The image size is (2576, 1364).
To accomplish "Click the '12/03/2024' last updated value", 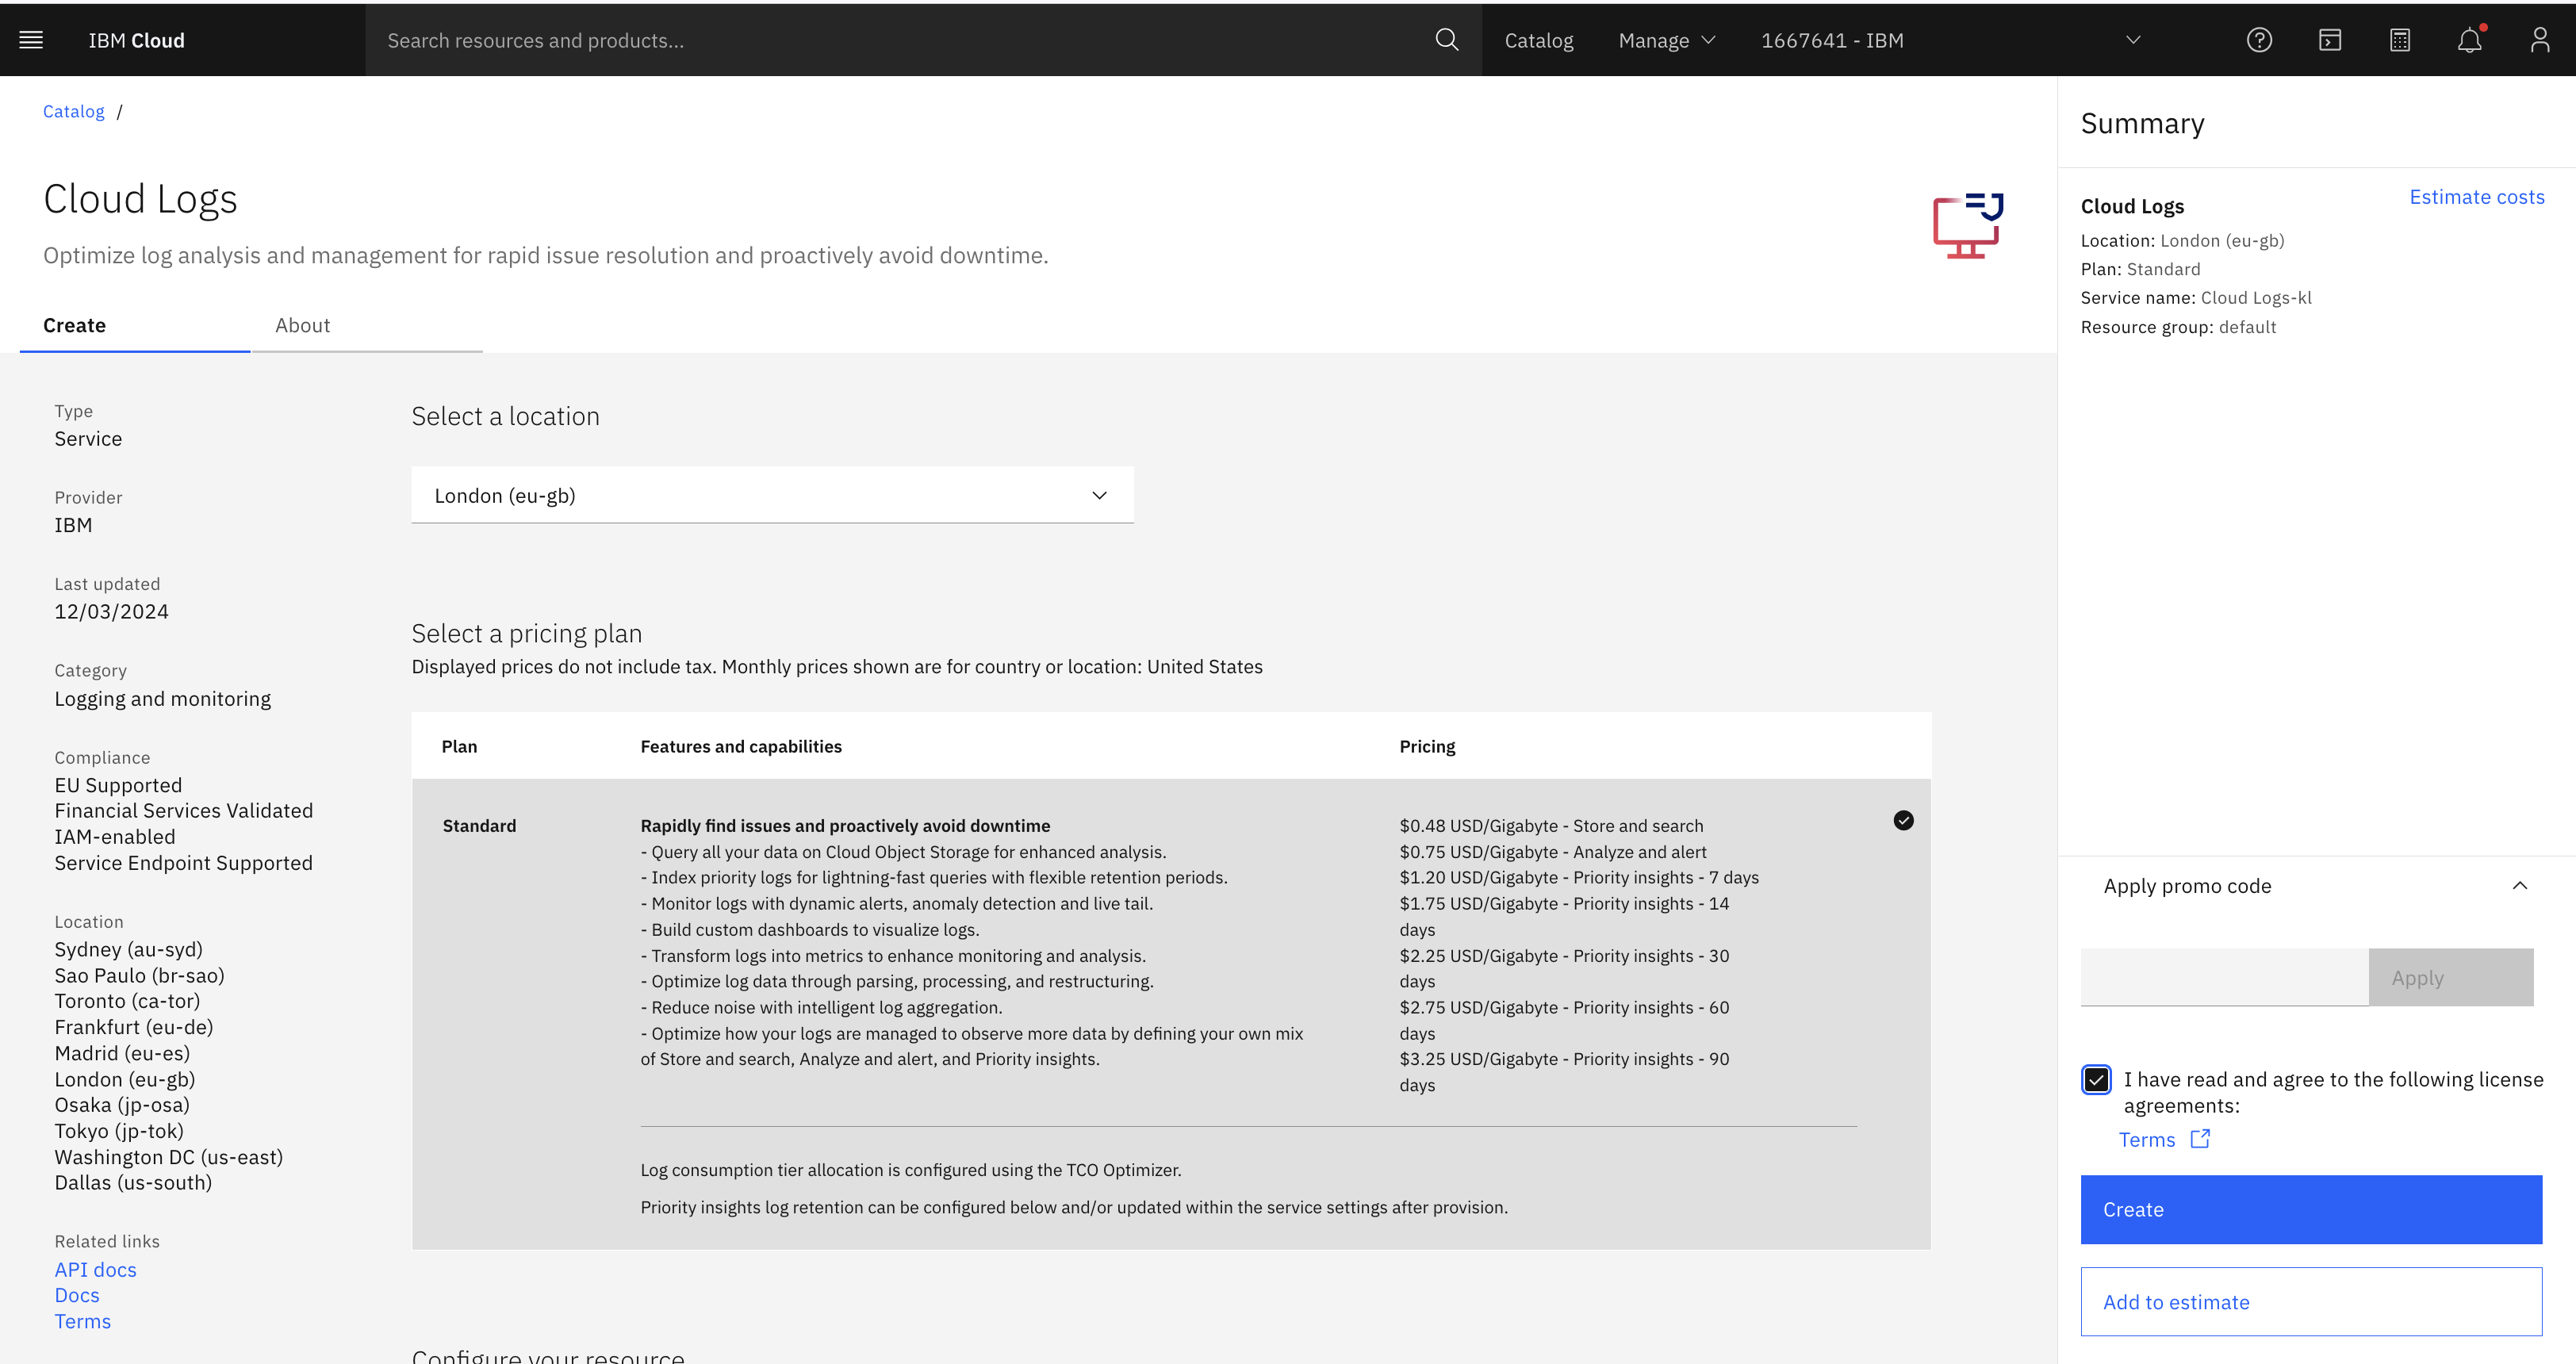I will [111, 611].
